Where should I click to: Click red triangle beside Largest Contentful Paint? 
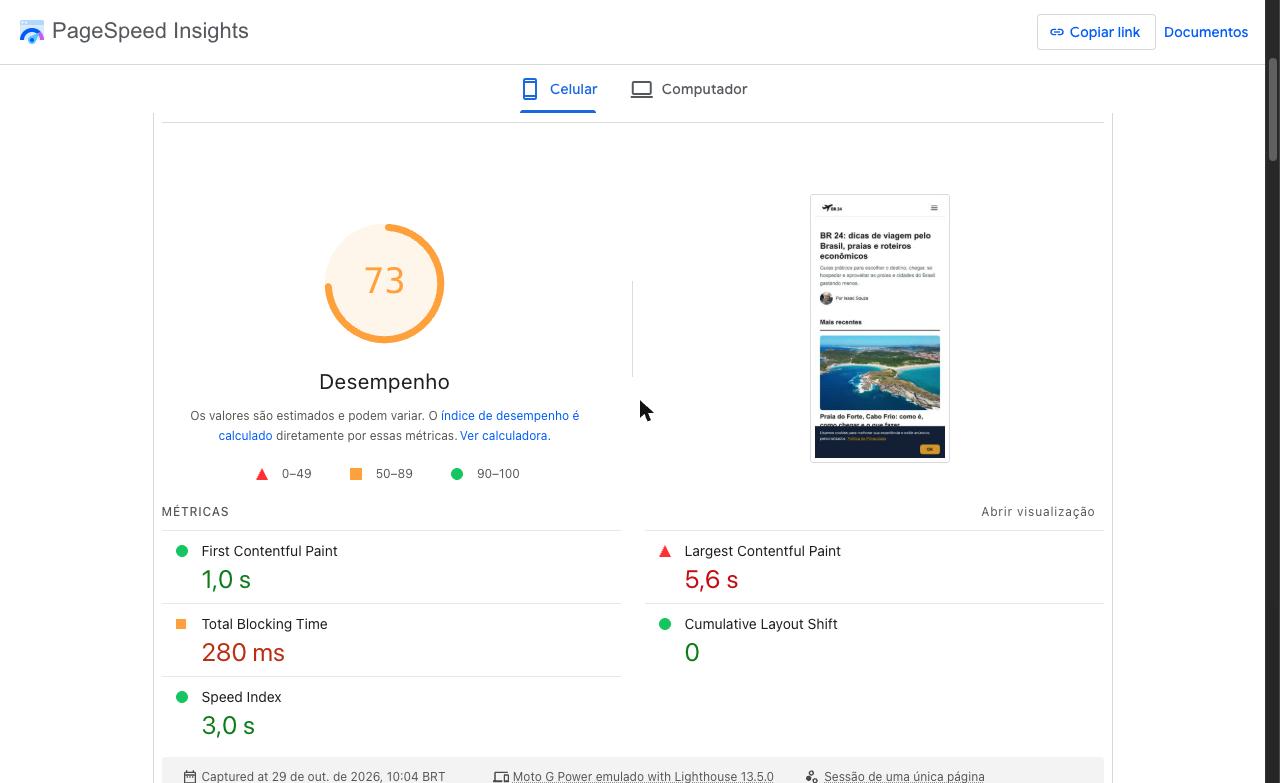[x=665, y=551]
